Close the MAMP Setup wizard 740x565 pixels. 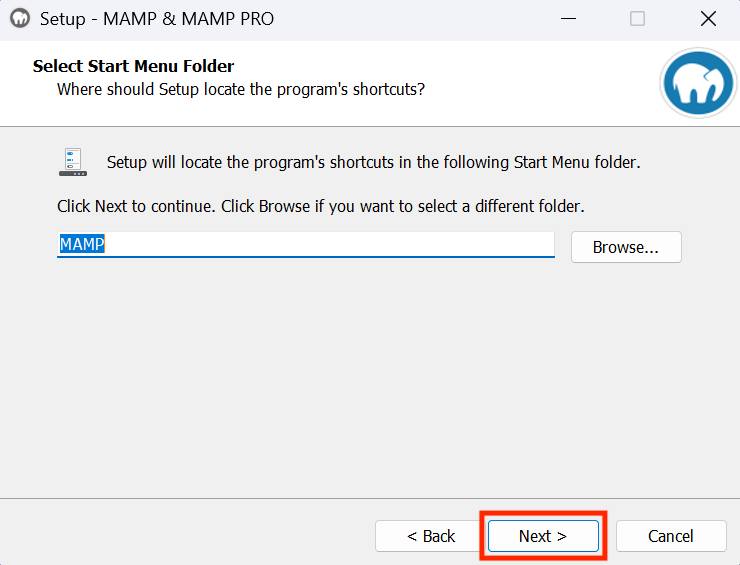pyautogui.click(x=708, y=19)
